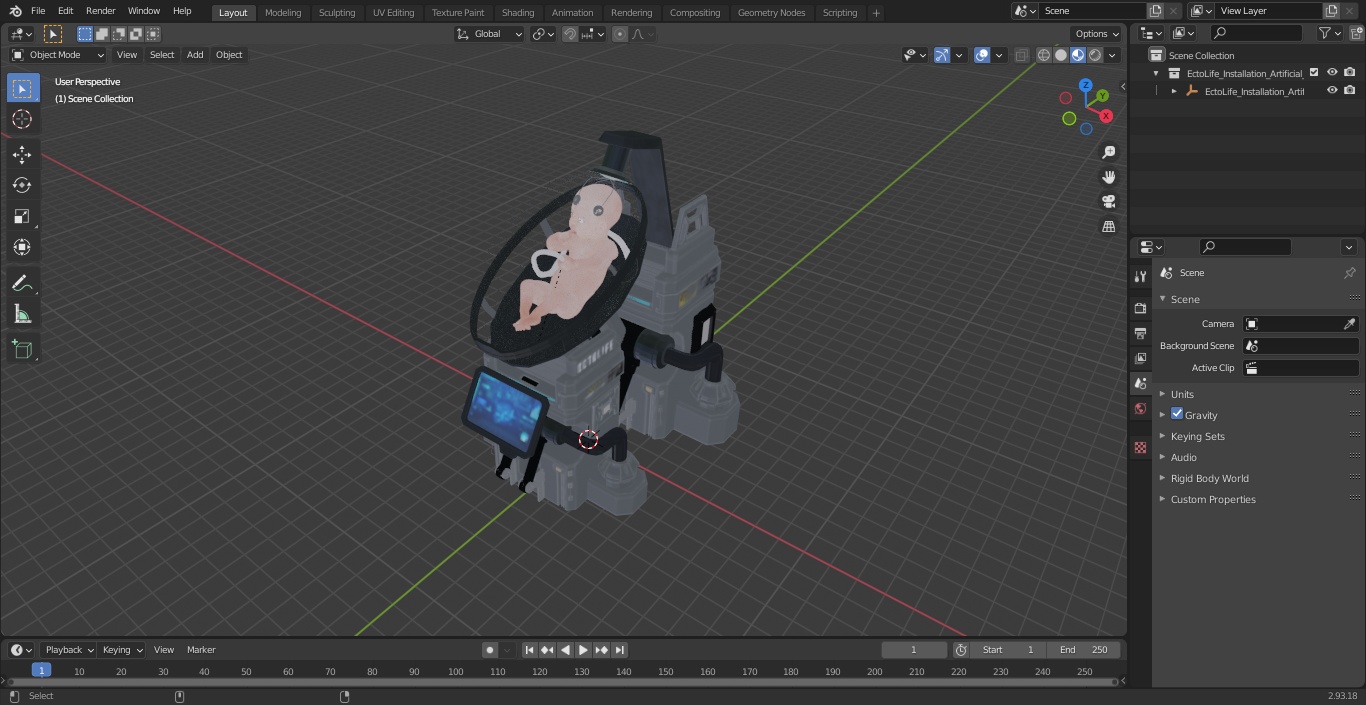The image size is (1366, 705).
Task: Open the Tool properties tab
Action: pos(1140,277)
